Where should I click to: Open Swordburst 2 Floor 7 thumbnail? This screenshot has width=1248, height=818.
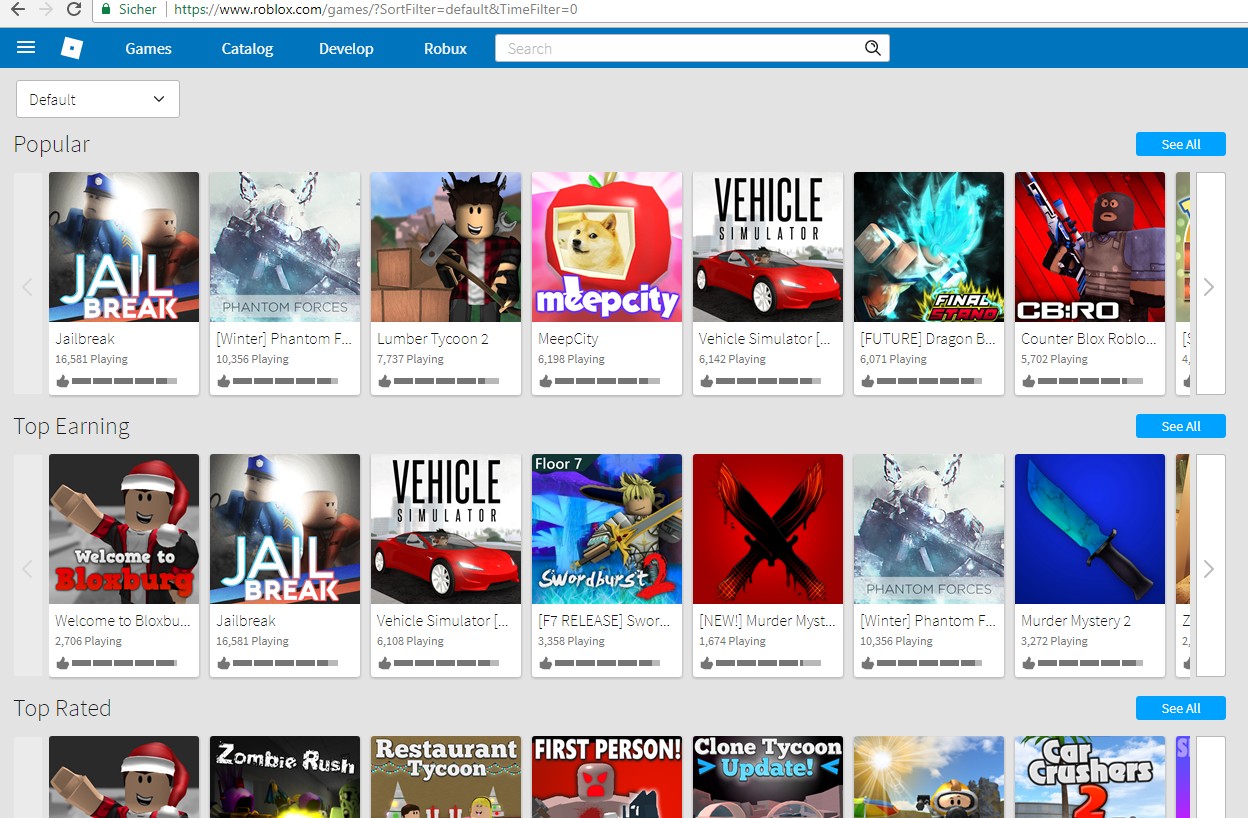(x=607, y=529)
